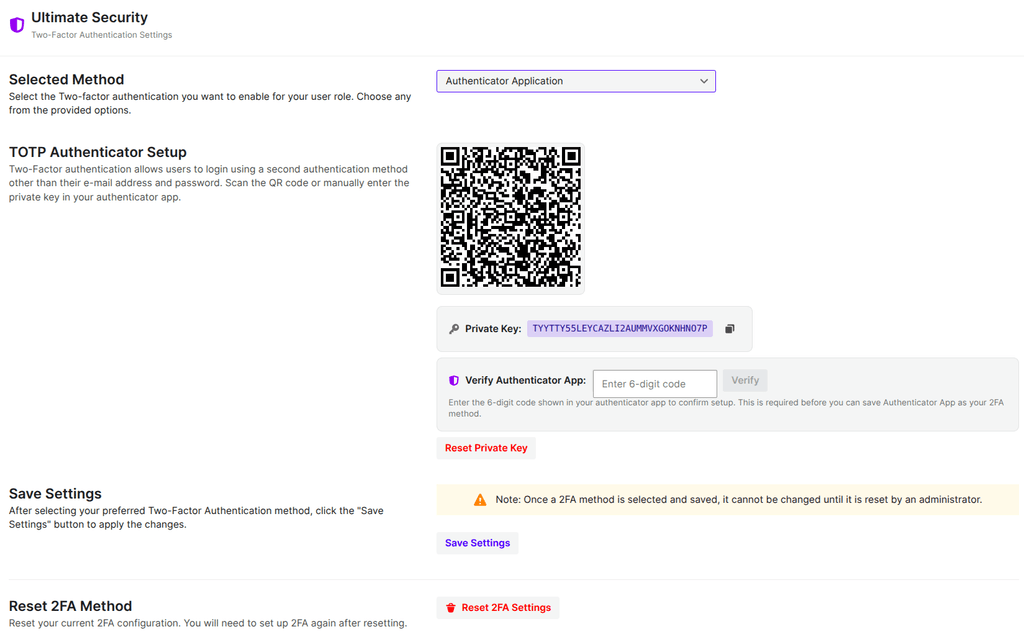Screen dimensions: 1024x635
Task: Click the Private Key label
Action: (x=493, y=329)
